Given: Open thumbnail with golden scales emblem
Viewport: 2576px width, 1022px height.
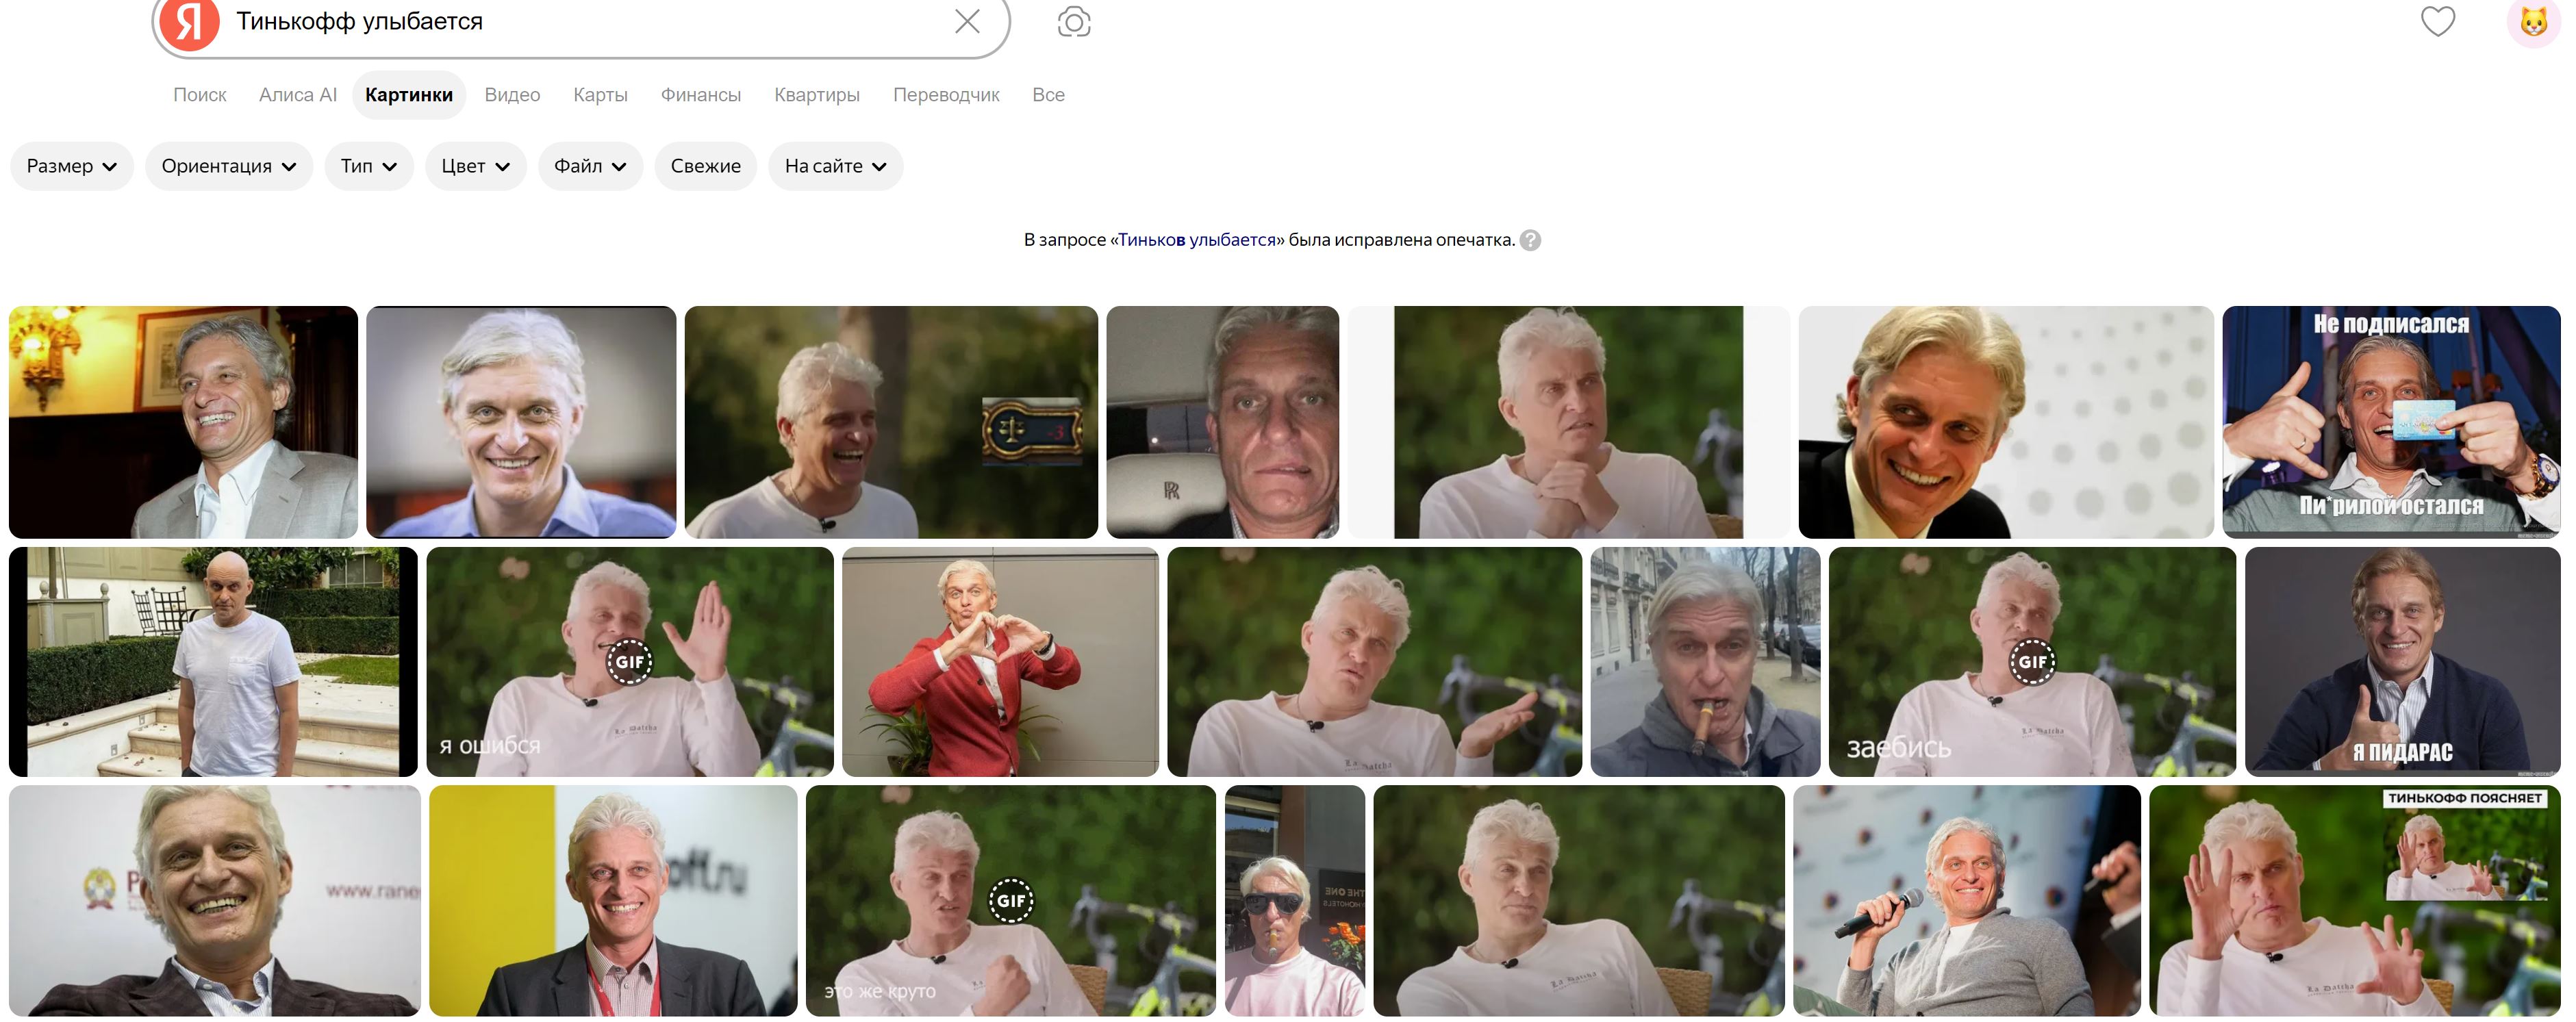Looking at the screenshot, I should pyautogui.click(x=891, y=422).
